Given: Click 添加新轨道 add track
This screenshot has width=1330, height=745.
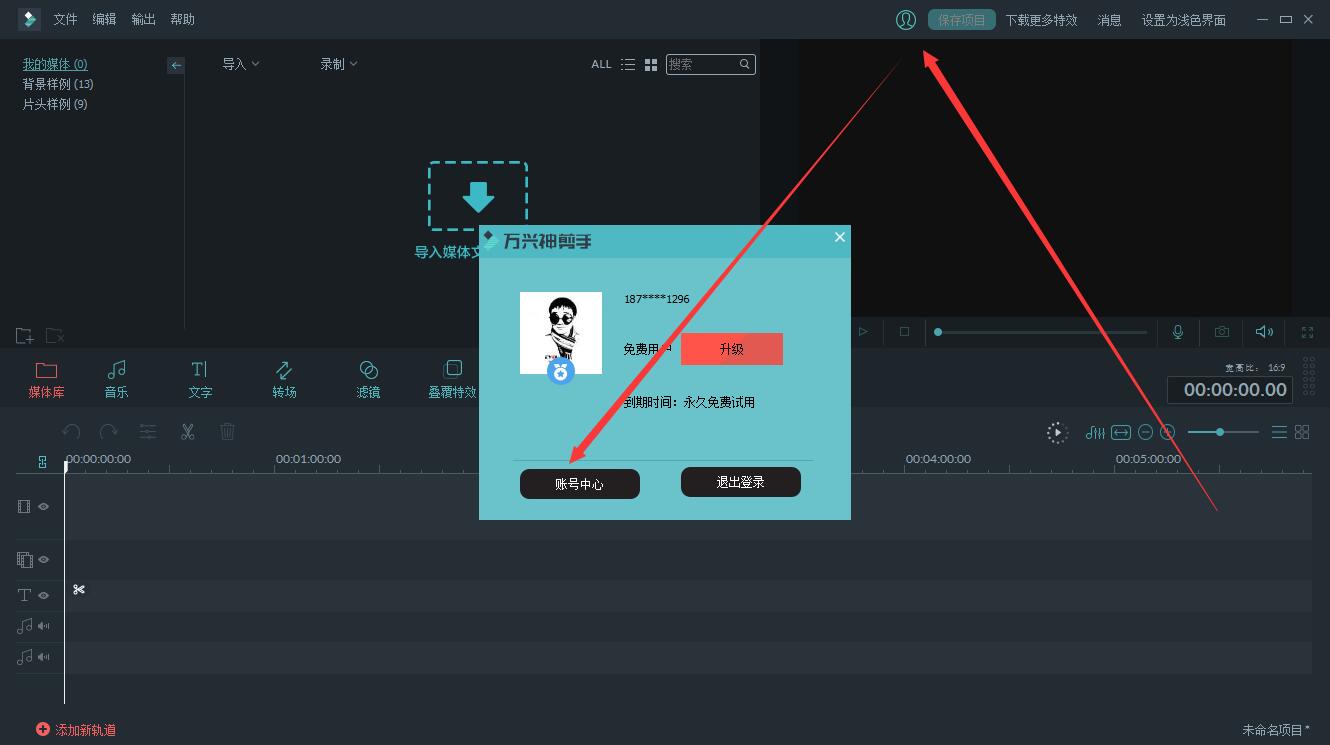Looking at the screenshot, I should [x=76, y=730].
